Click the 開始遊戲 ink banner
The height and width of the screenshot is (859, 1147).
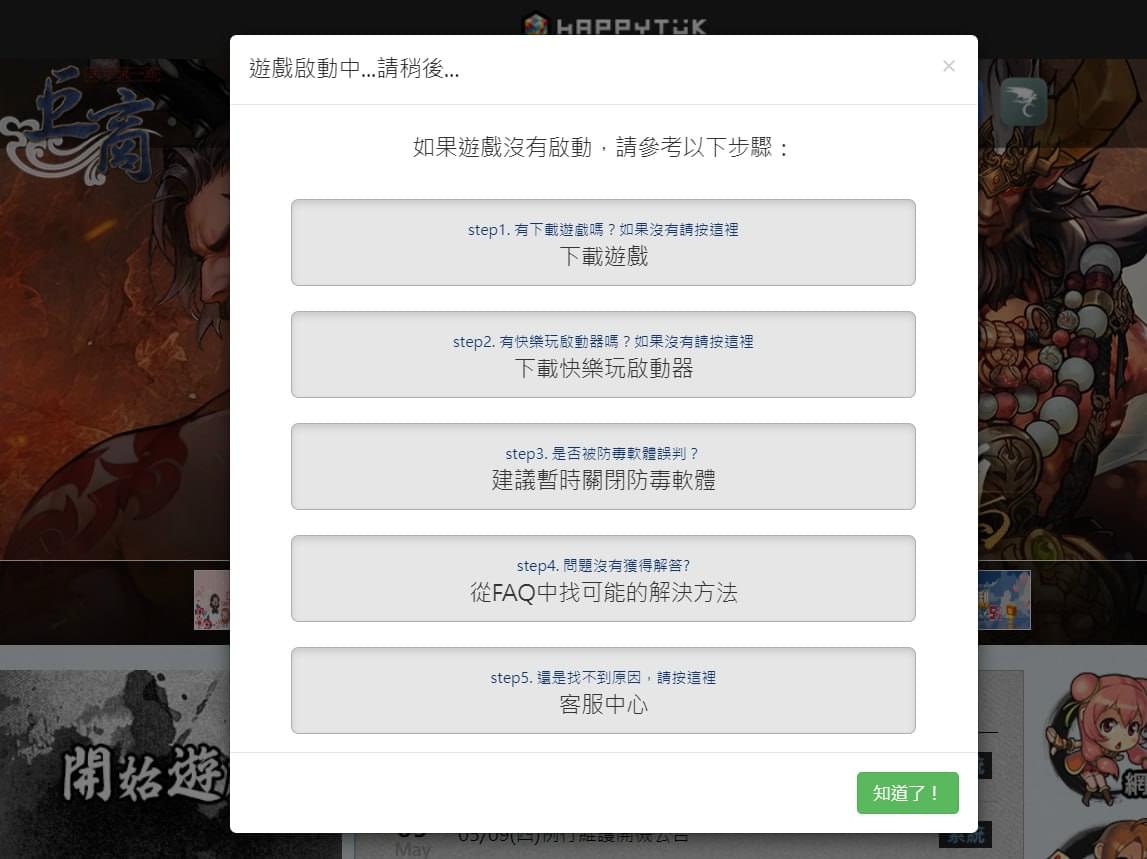click(115, 765)
